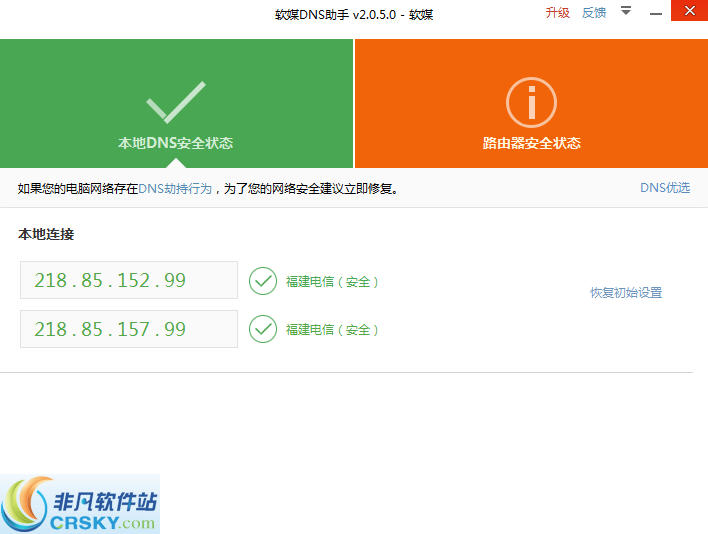Image resolution: width=708 pixels, height=534 pixels.
Task: Click the 升级 upgrade link
Action: coord(558,13)
